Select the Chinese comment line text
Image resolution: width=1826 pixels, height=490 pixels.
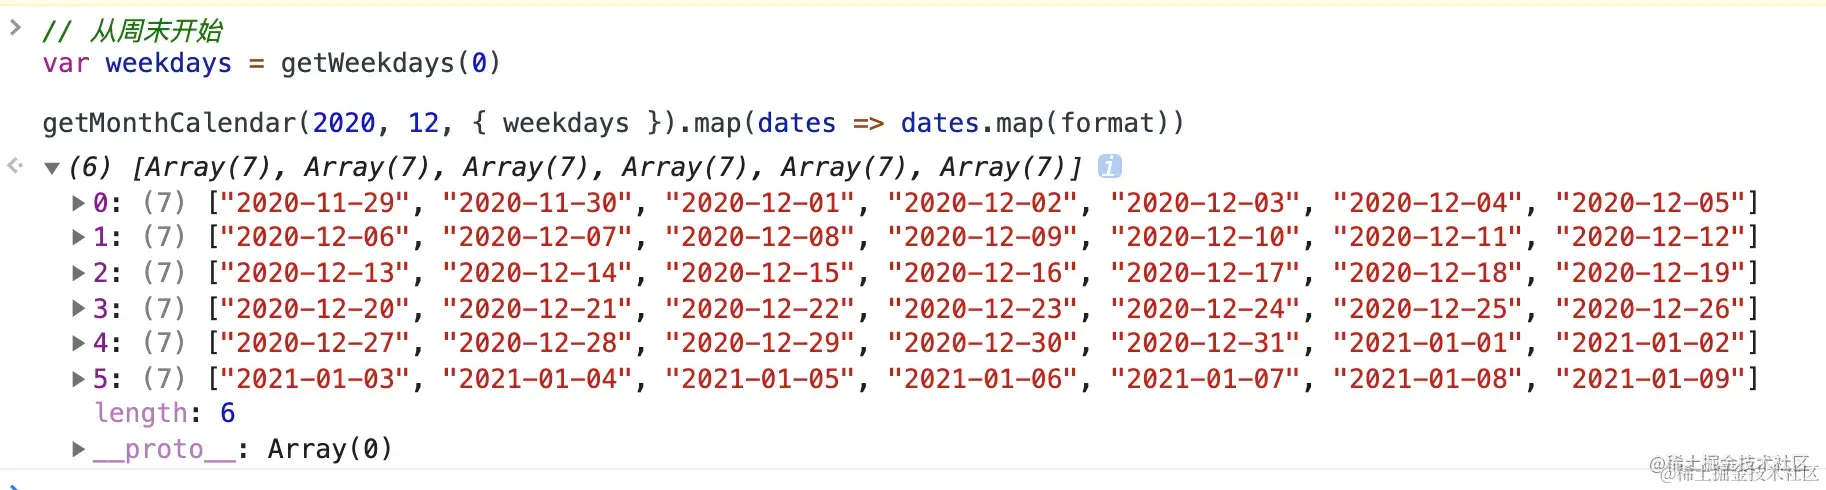pos(132,31)
